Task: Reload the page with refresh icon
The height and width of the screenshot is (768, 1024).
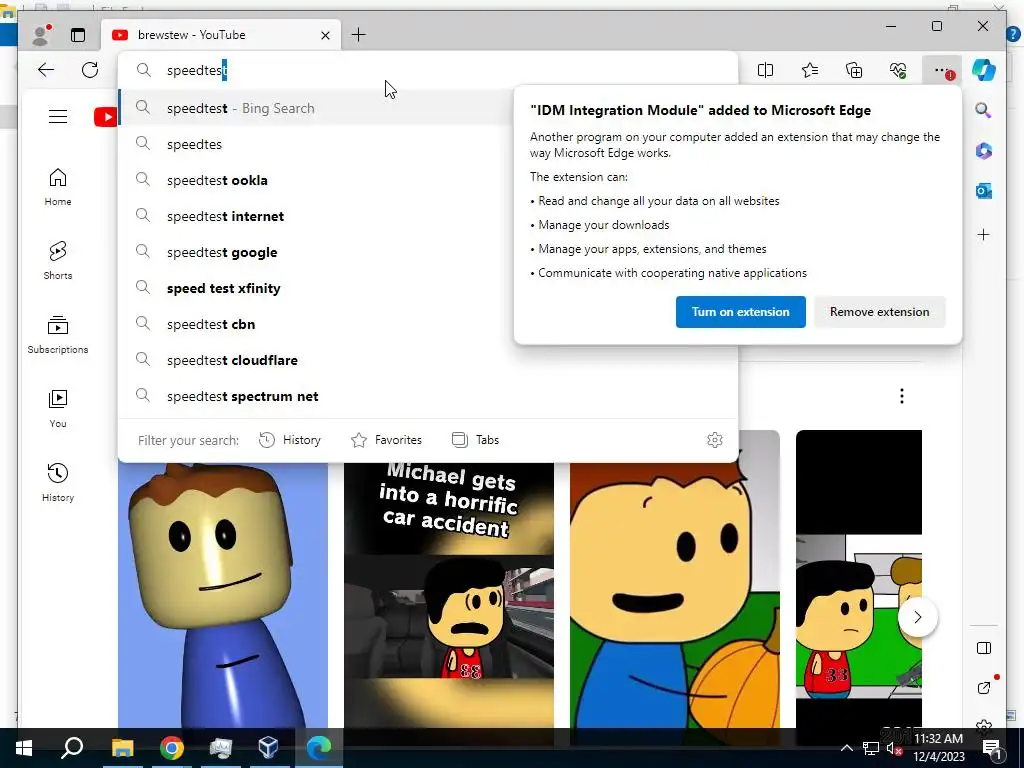Action: coord(90,70)
